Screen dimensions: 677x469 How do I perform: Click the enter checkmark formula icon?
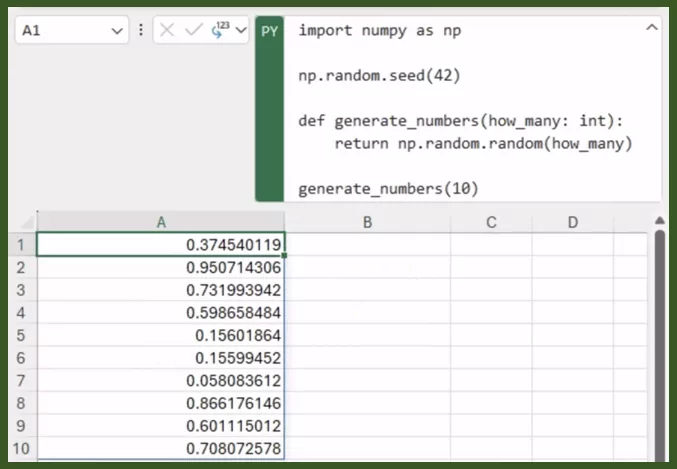point(193,31)
